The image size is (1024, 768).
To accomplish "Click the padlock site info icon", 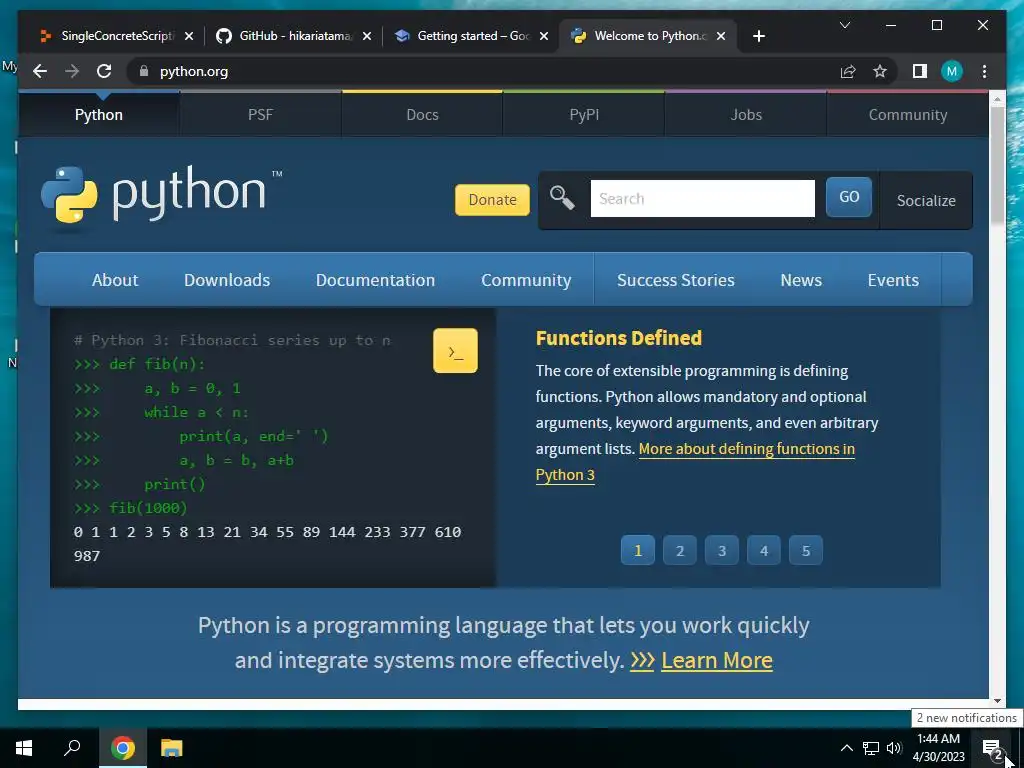I will (144, 71).
